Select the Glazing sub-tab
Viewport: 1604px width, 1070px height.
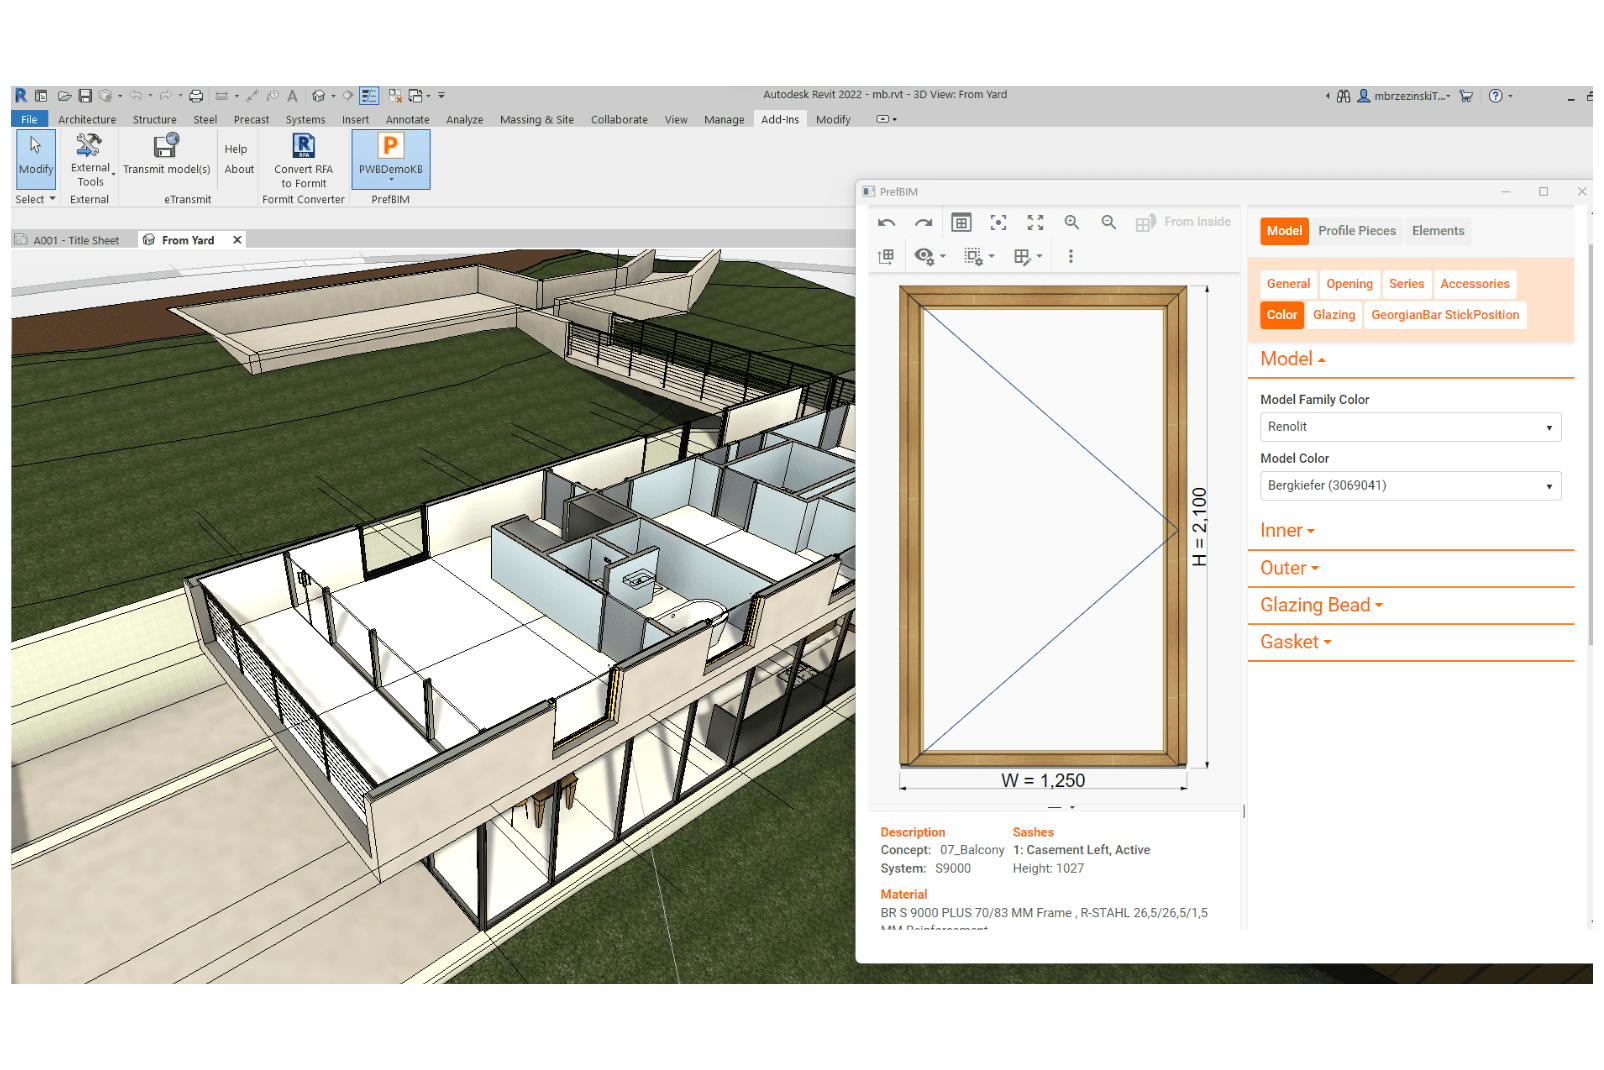coord(1334,315)
